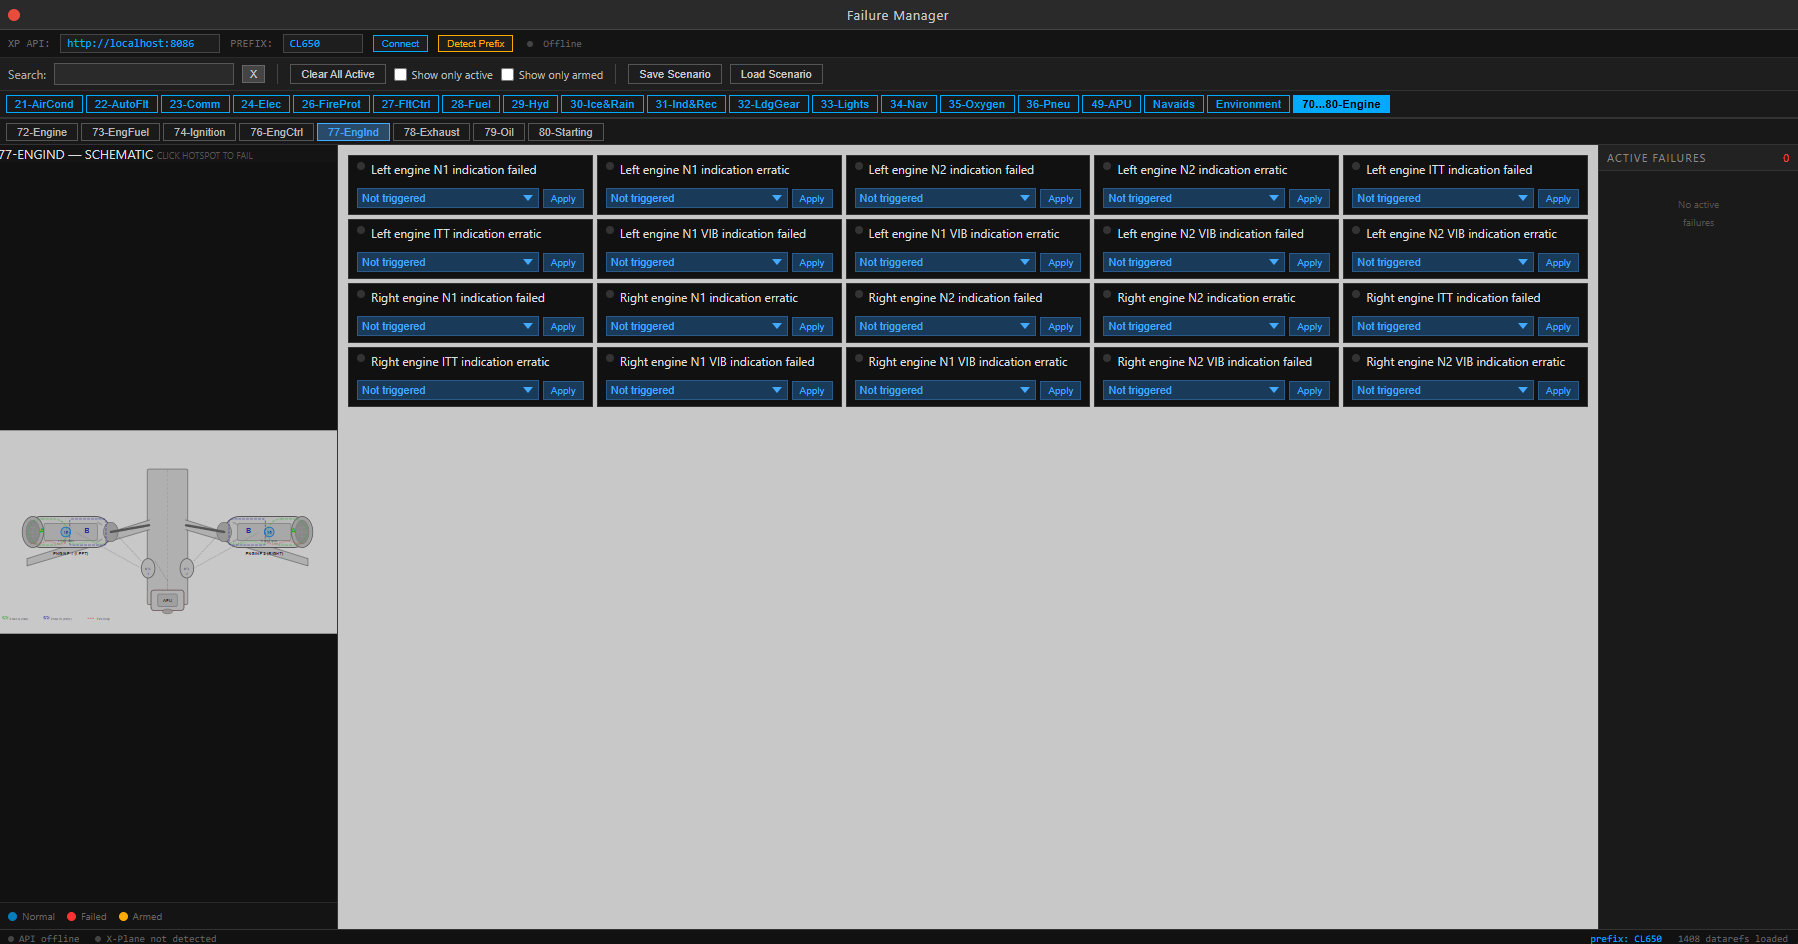Expand trigger dropdown for Right engine ITT indication erratic
Image resolution: width=1798 pixels, height=944 pixels.
447,390
